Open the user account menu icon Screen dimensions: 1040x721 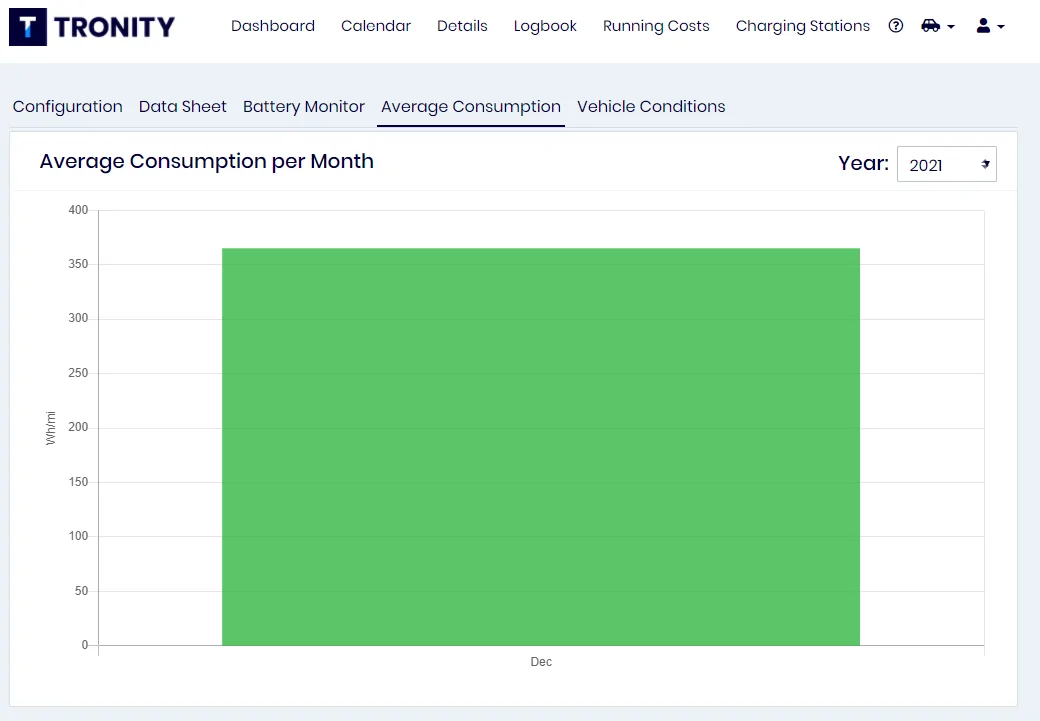[x=990, y=26]
